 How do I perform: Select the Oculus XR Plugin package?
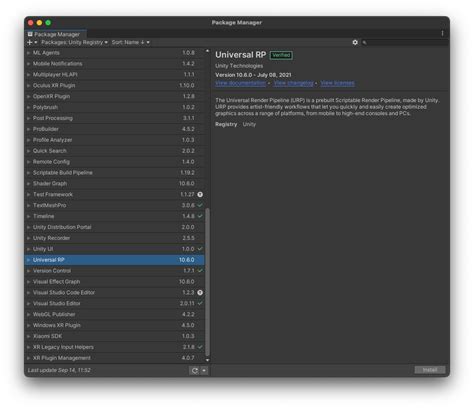tap(115, 85)
